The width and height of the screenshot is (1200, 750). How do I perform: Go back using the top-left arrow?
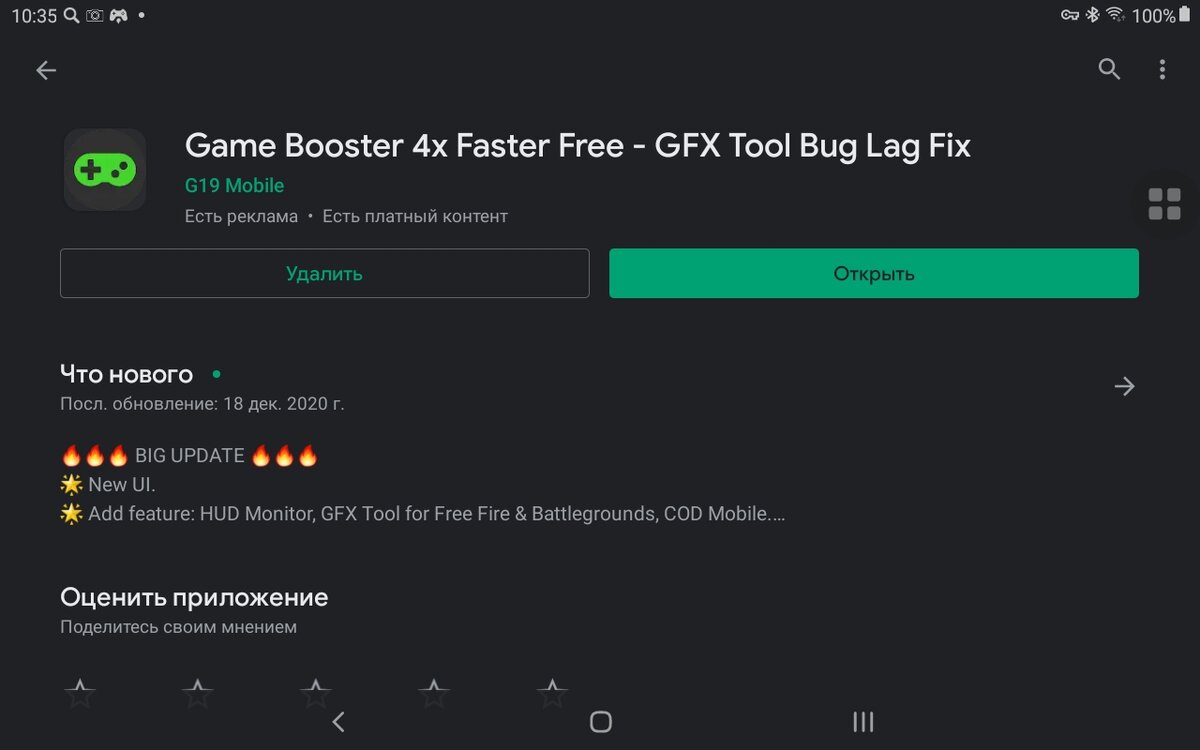[46, 70]
